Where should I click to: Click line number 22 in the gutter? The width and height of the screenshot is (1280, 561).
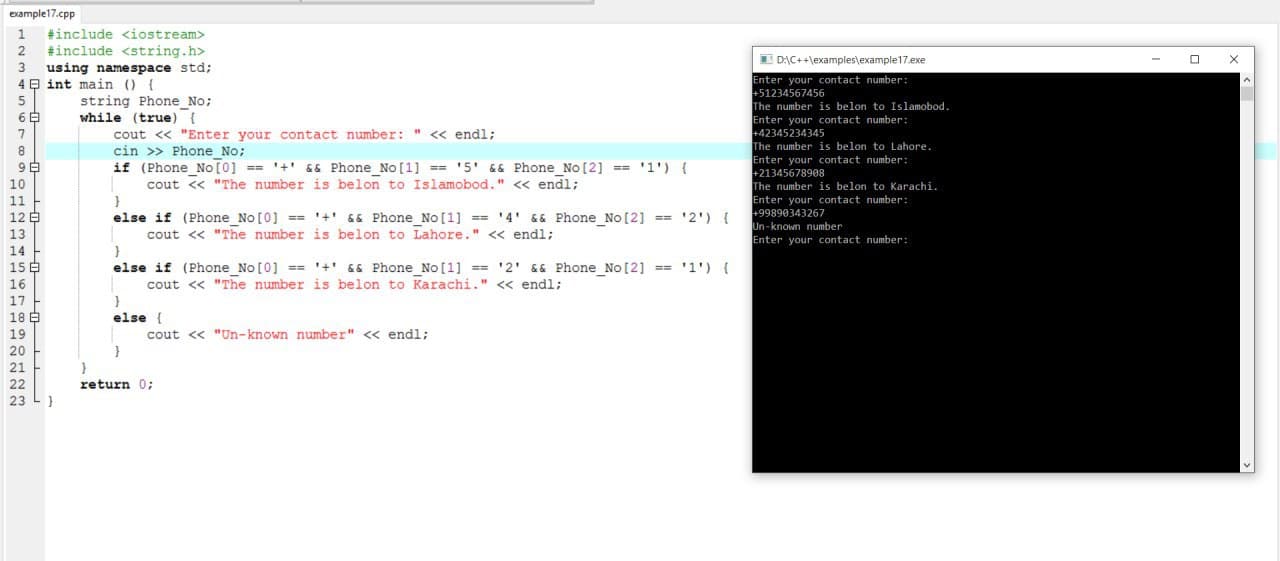(x=17, y=384)
